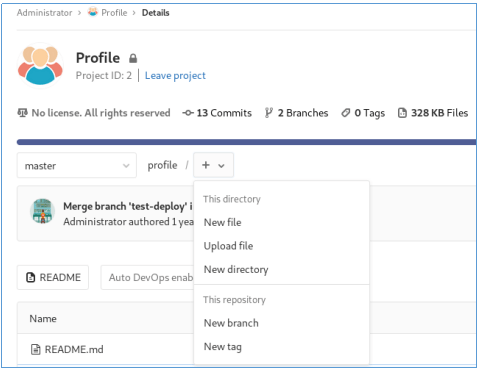Click the README.md file icon

click(x=36, y=349)
